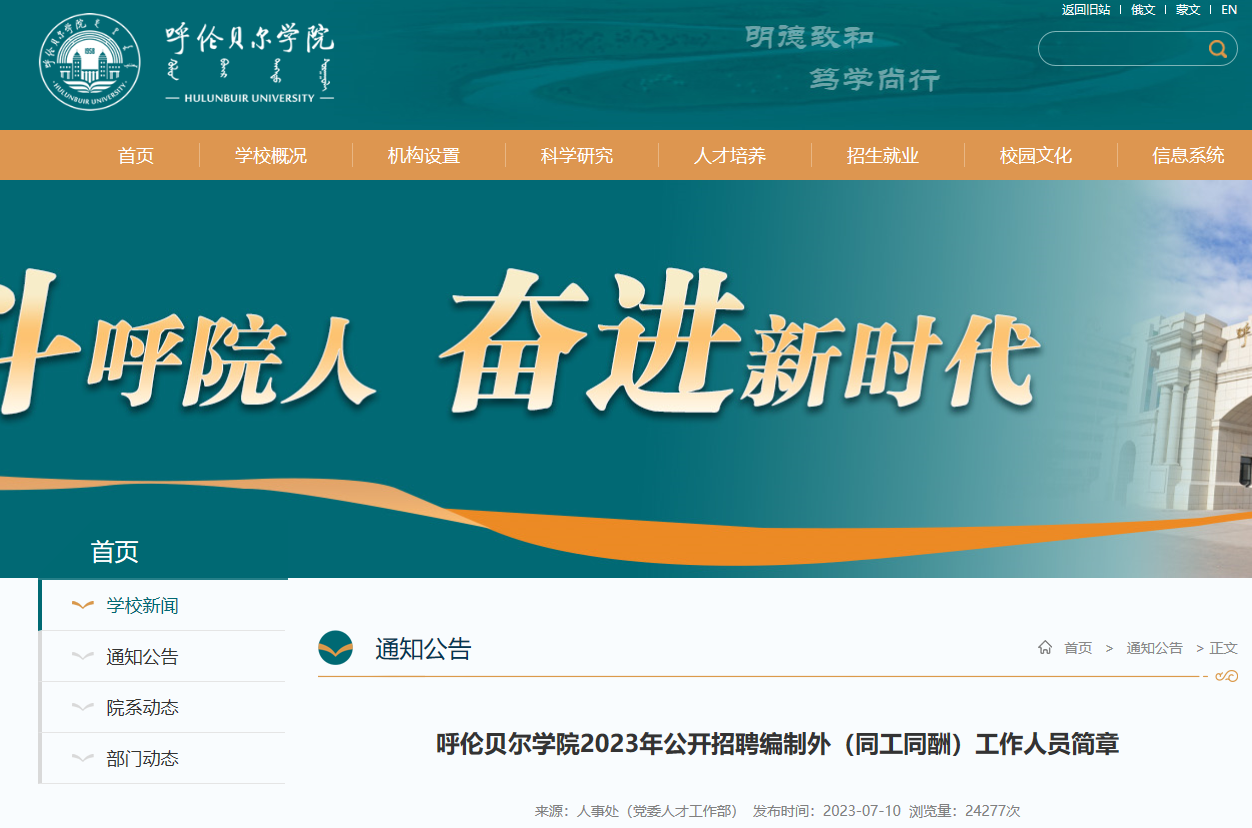This screenshot has width=1252, height=828.
Task: Click the Hulunbuir University round logo
Action: pos(90,62)
